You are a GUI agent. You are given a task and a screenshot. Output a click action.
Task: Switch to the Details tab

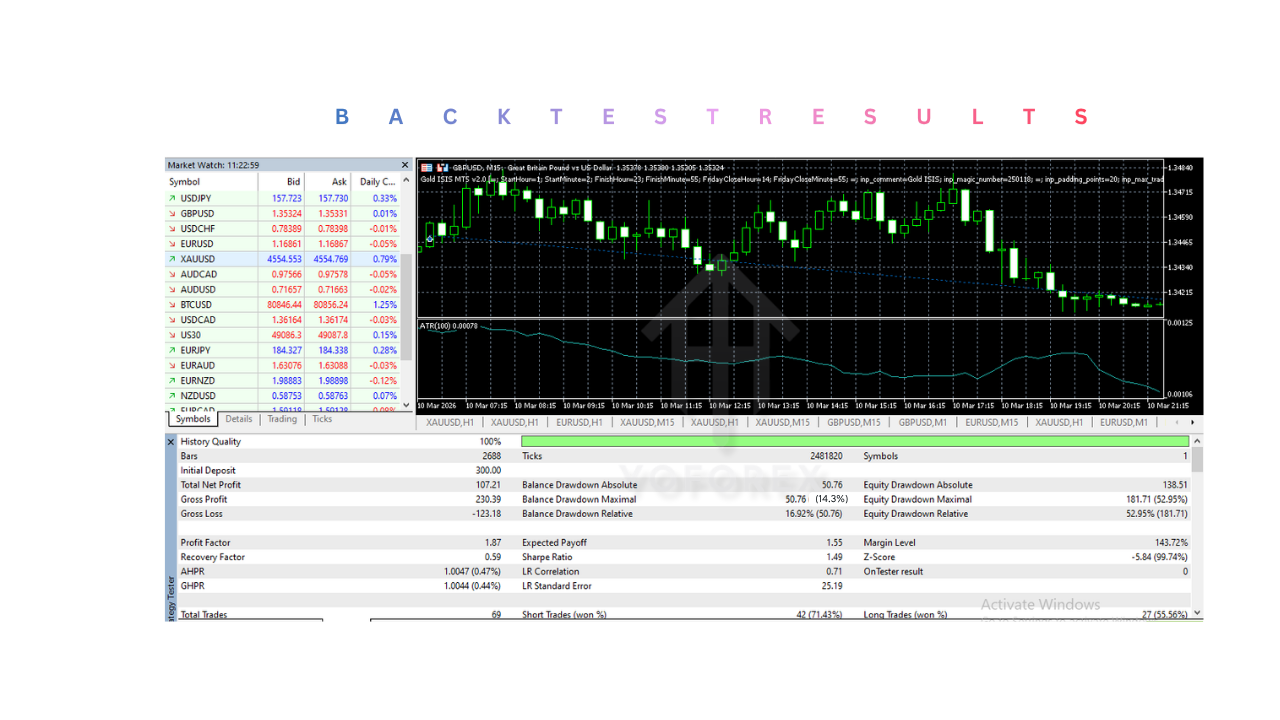239,419
